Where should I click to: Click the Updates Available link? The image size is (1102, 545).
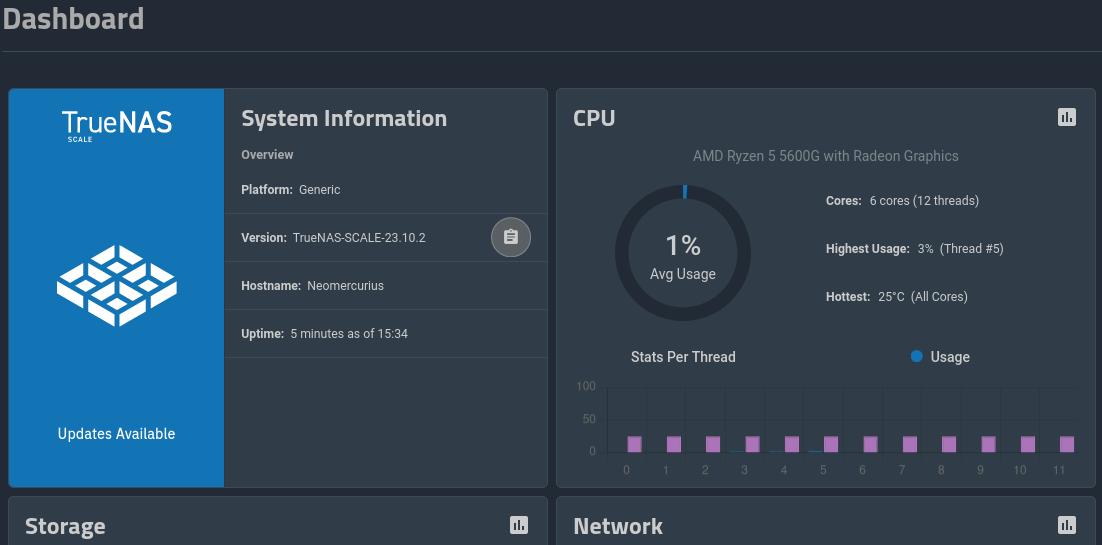[x=117, y=434]
